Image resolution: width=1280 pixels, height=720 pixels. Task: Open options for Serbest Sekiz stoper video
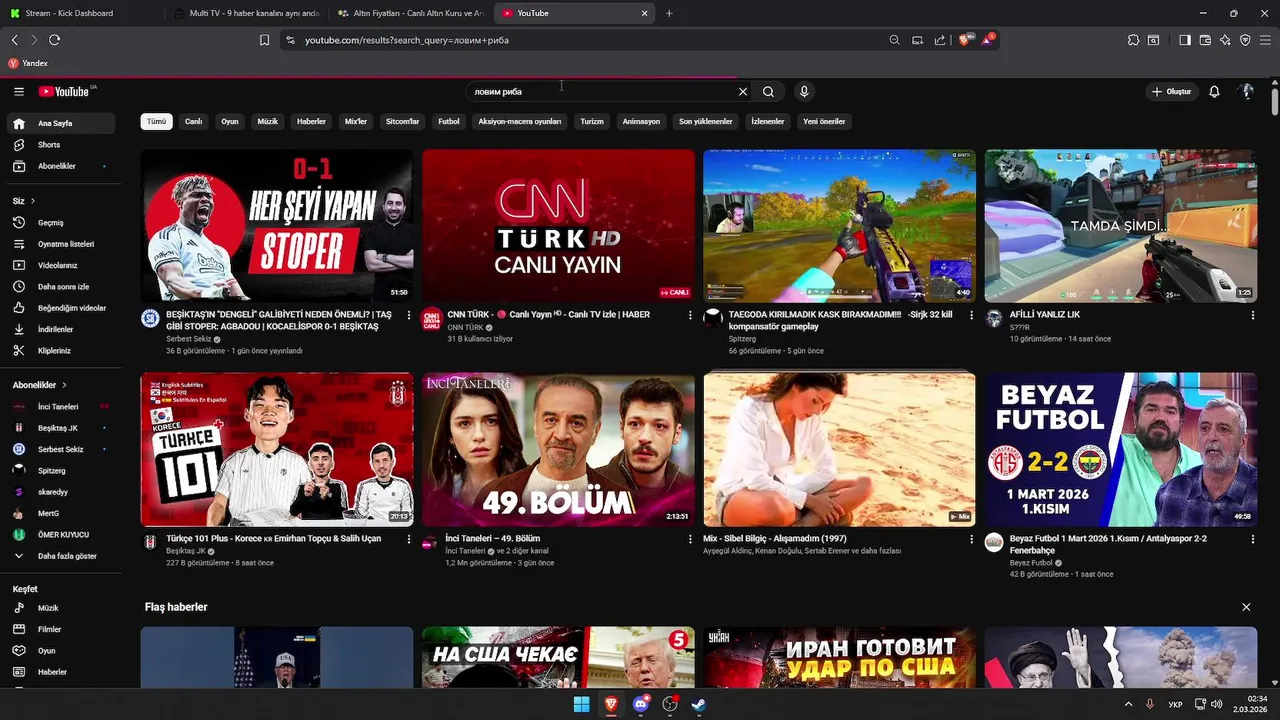pos(408,315)
